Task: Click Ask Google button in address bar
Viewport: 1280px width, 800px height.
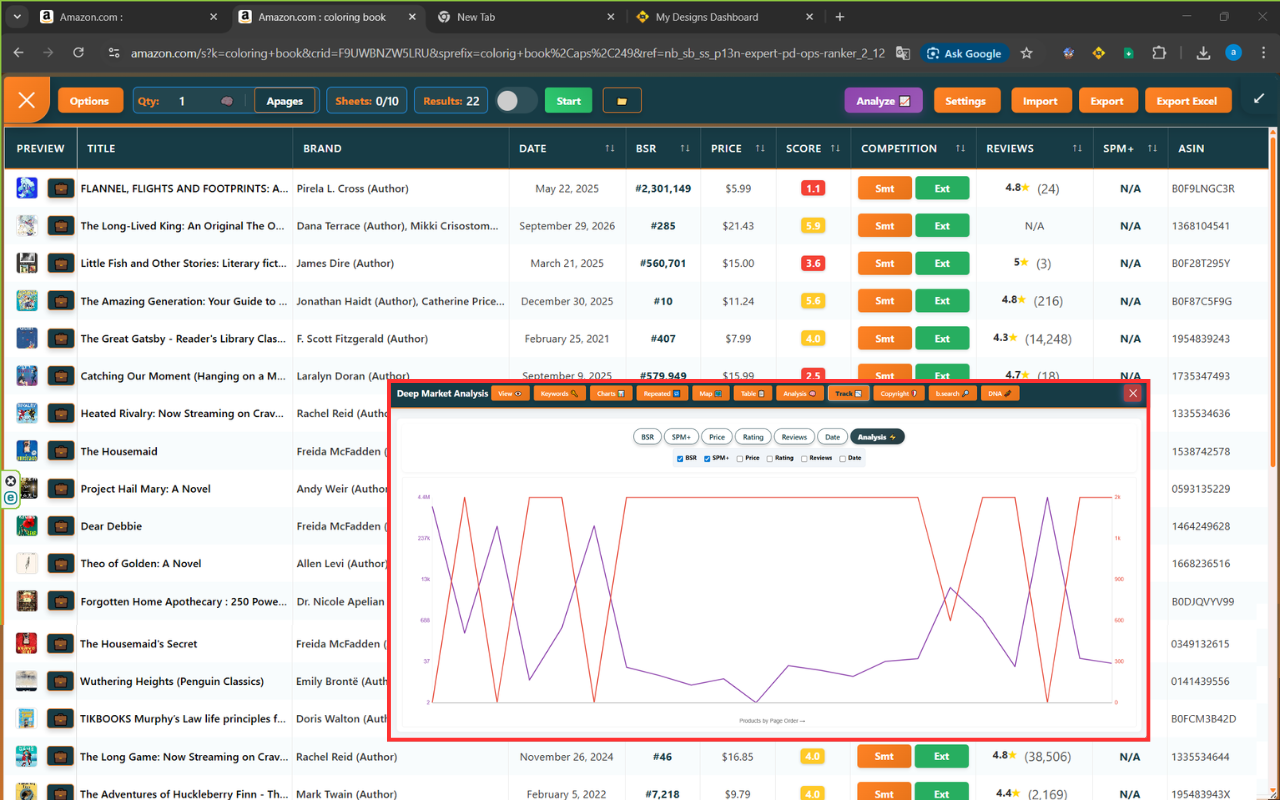Action: 965,53
